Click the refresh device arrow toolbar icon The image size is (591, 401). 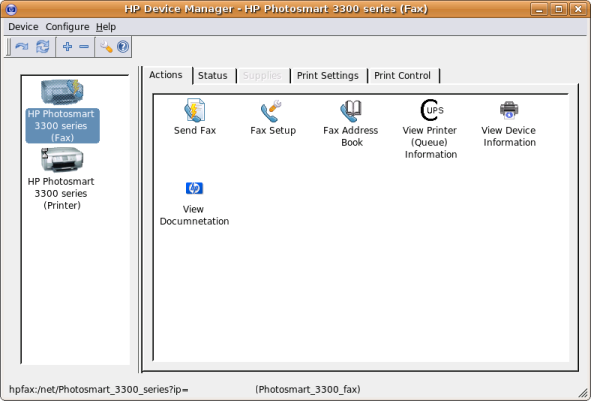tap(22, 47)
